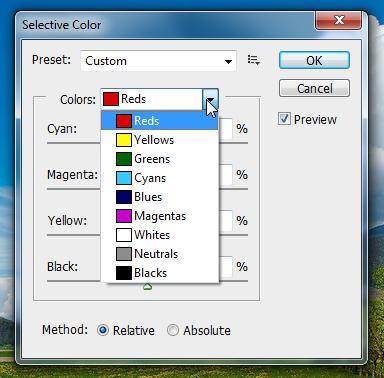Toggle the Preview checkbox
This screenshot has width=384, height=378.
pos(284,119)
